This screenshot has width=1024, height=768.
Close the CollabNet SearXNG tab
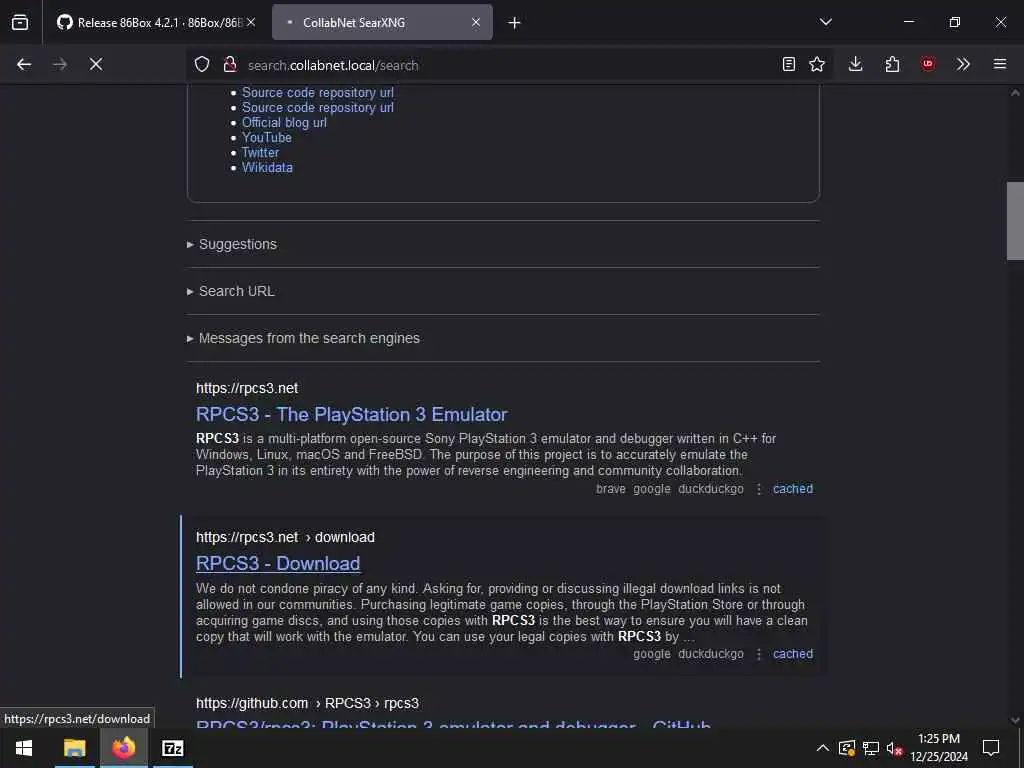click(x=476, y=22)
